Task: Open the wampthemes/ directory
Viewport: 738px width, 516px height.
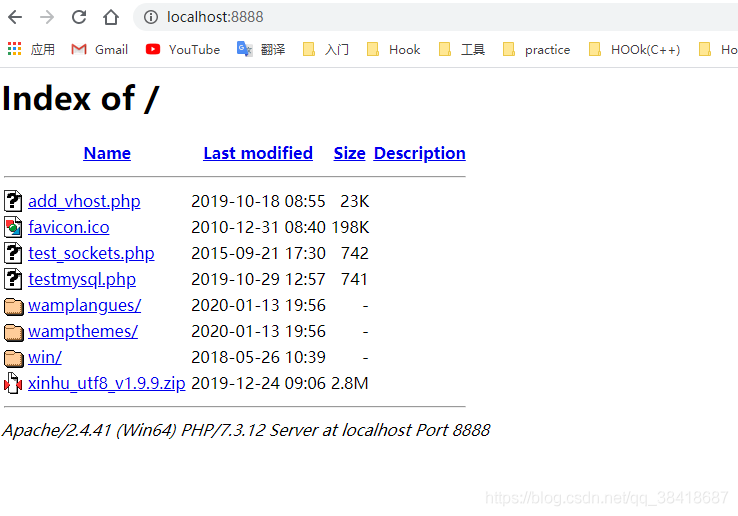Action: pos(83,331)
